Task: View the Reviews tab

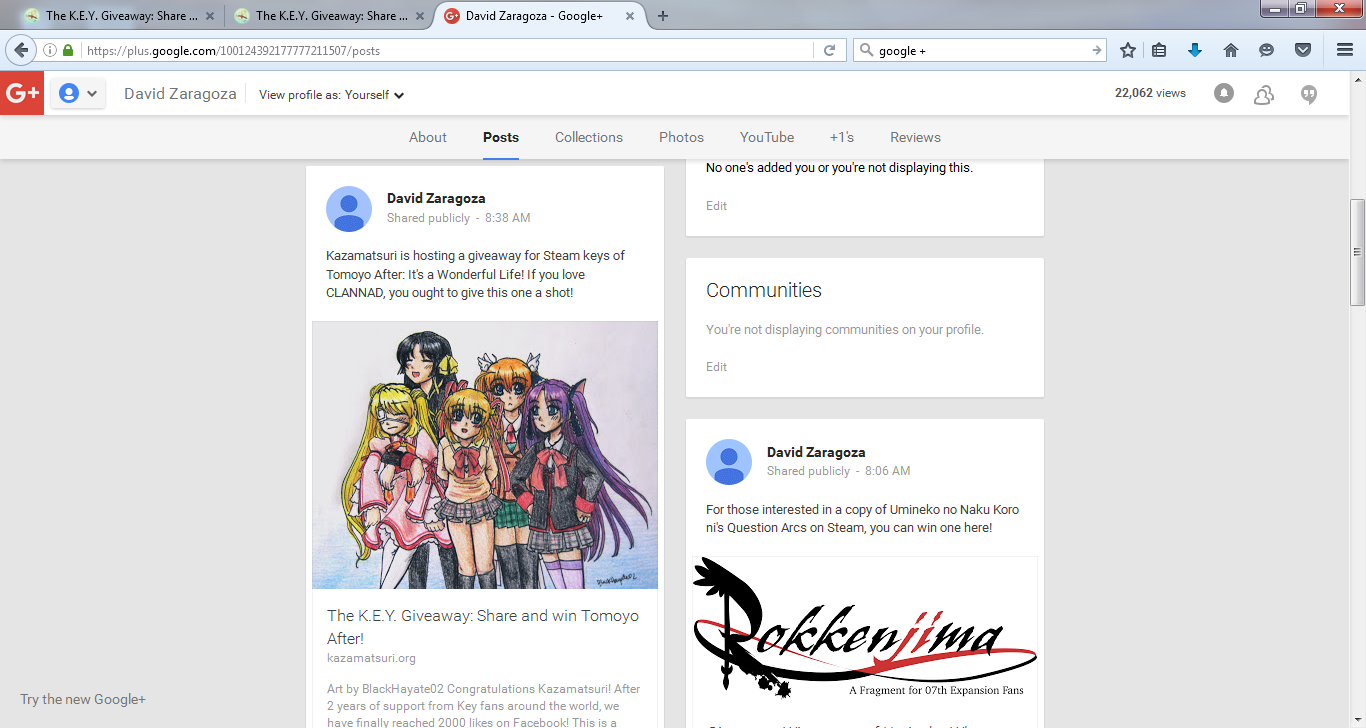Action: (x=915, y=137)
